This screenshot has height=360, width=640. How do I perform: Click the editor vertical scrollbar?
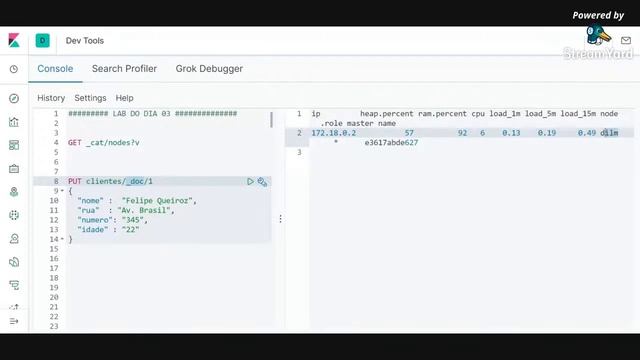(271, 120)
